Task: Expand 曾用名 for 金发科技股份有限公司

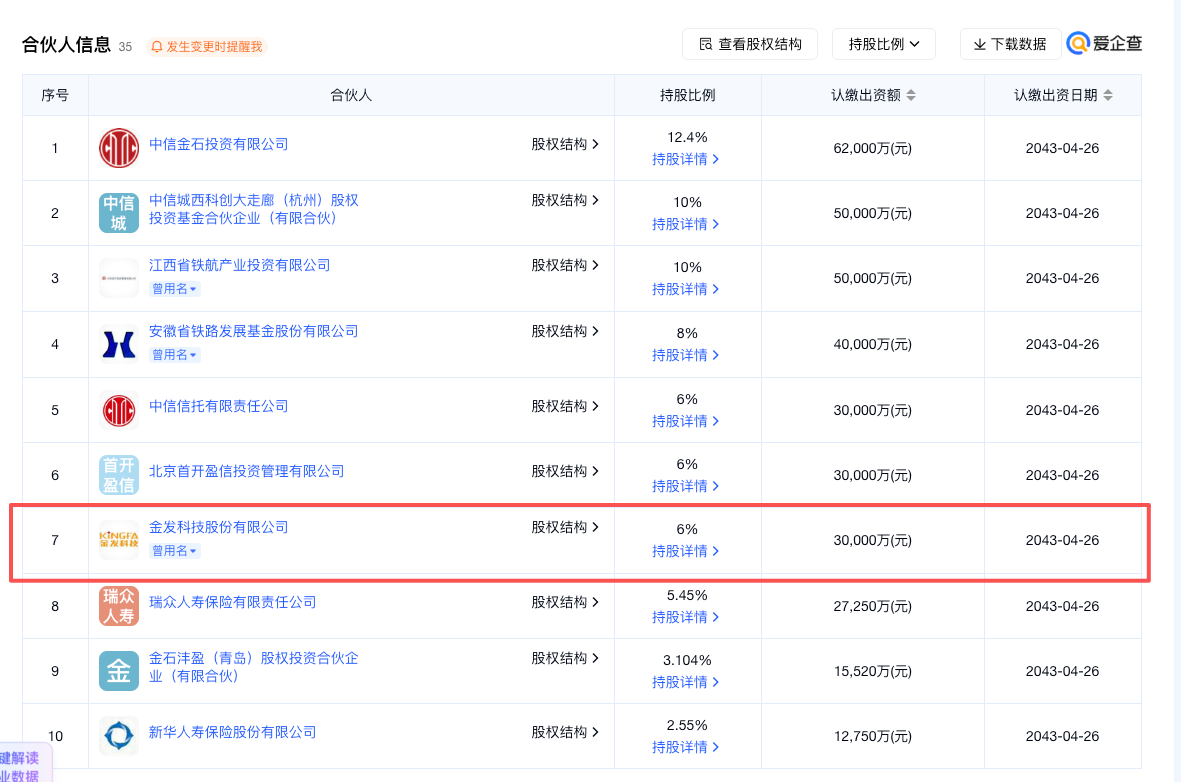Action: [x=174, y=551]
